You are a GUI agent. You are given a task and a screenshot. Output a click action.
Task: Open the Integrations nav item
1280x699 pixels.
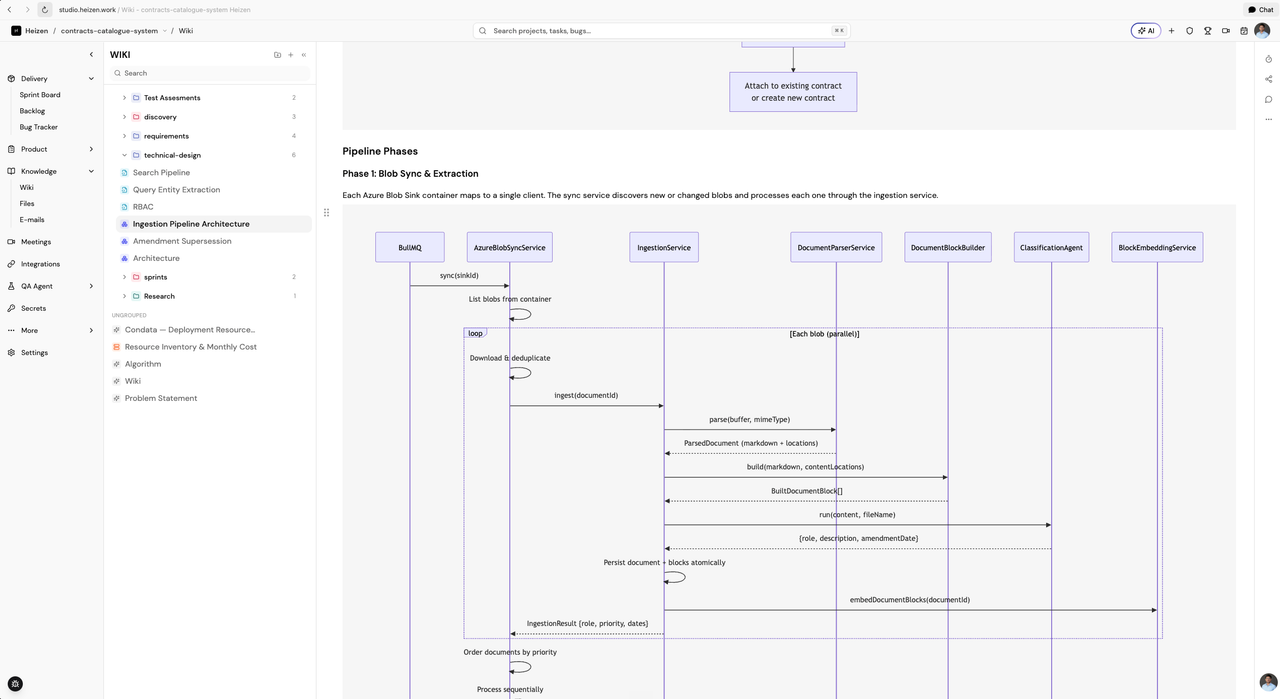[40, 264]
